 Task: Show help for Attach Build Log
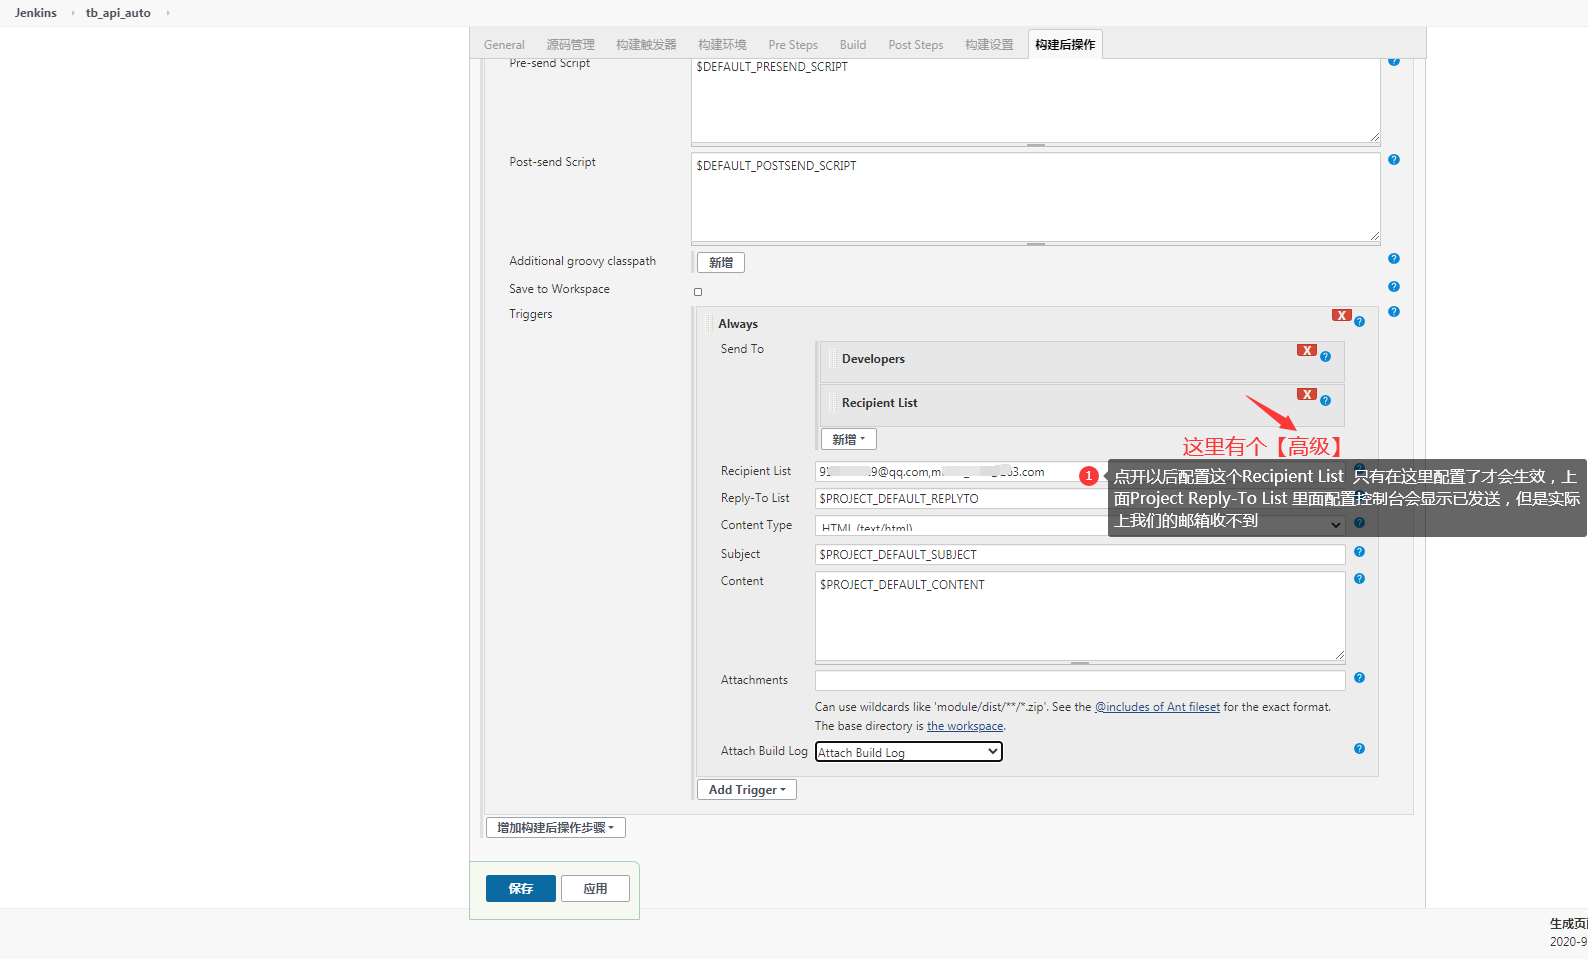click(1359, 749)
